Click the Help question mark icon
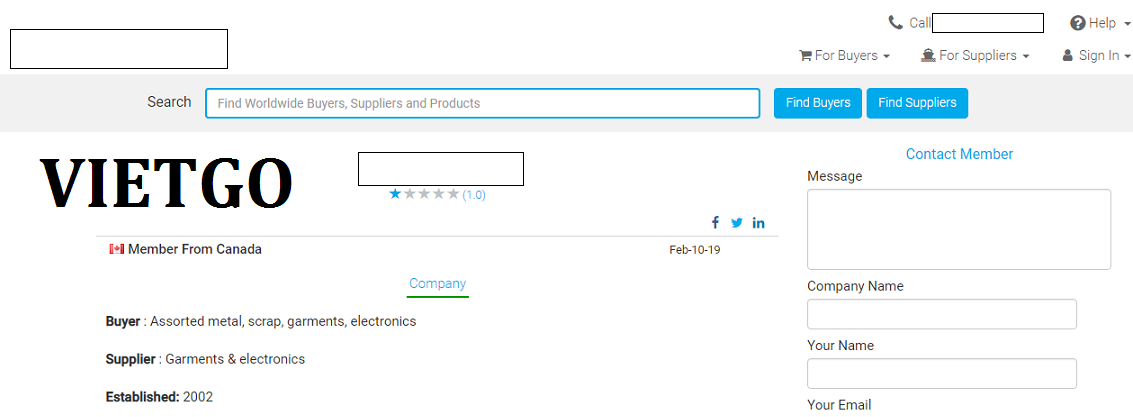The width and height of the screenshot is (1133, 417). click(x=1077, y=23)
